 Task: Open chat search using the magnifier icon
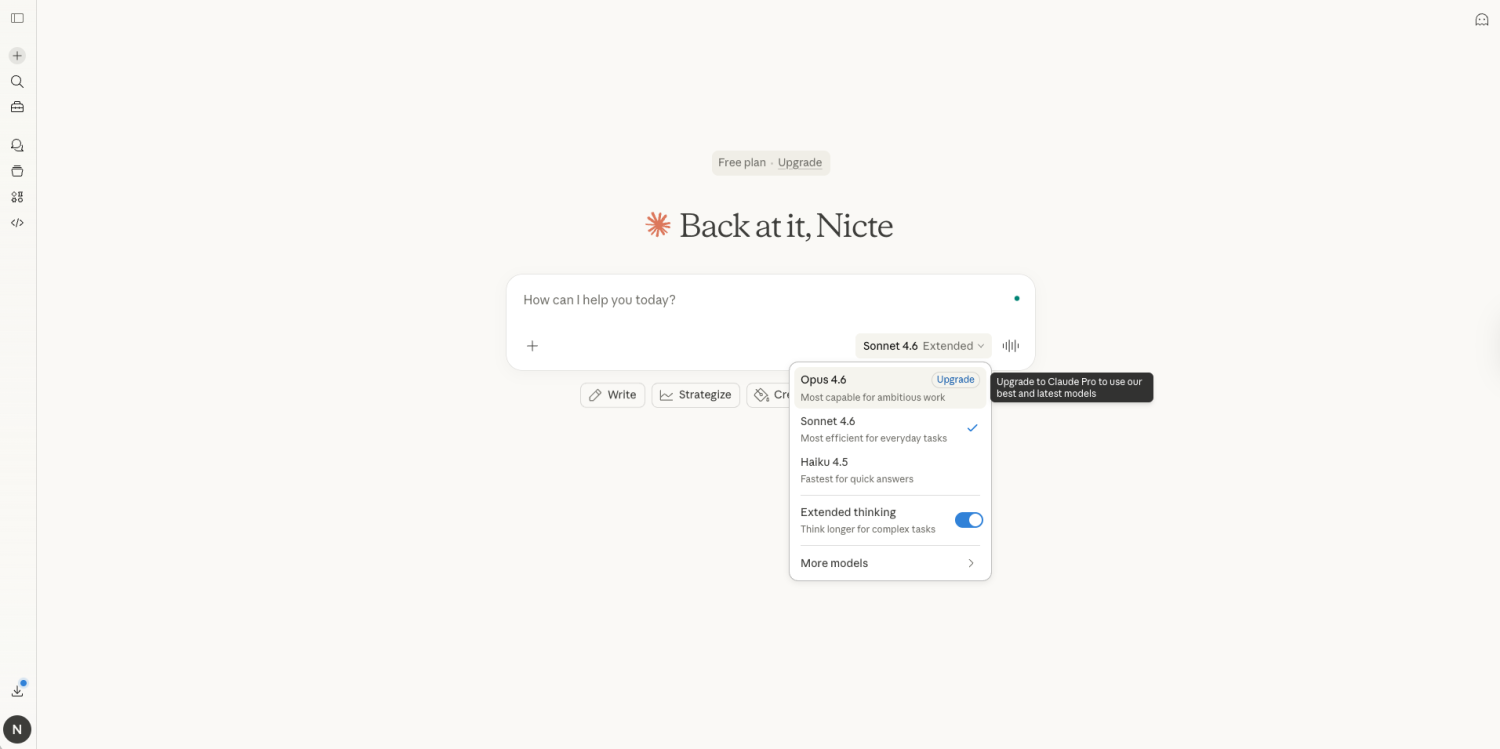(17, 82)
